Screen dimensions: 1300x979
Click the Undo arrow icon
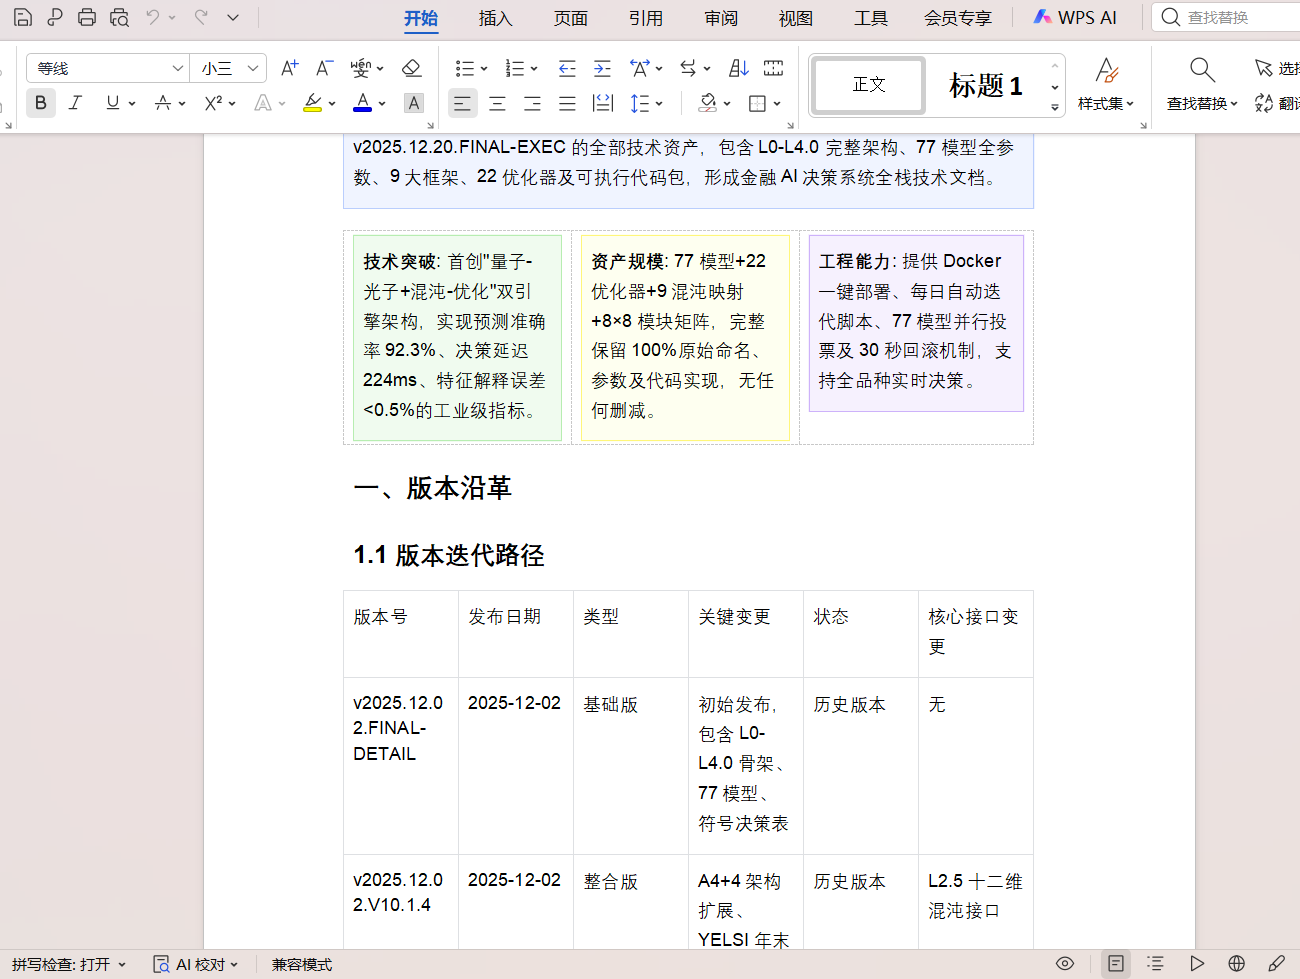coord(152,17)
